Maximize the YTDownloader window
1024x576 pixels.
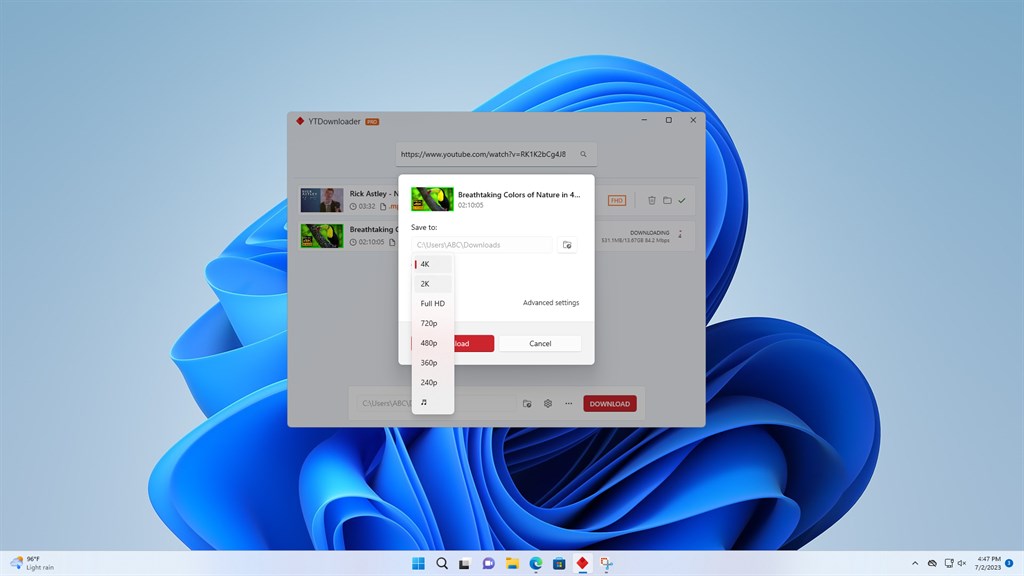669,120
